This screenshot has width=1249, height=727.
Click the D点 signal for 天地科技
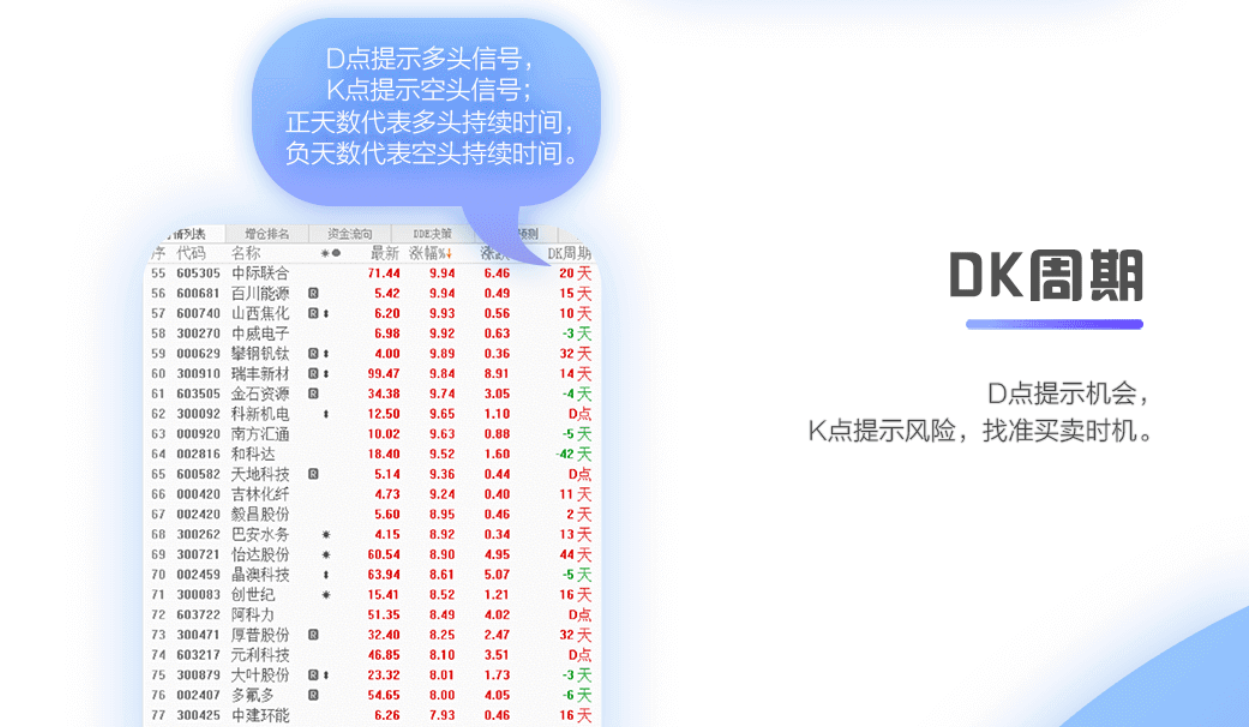point(579,474)
